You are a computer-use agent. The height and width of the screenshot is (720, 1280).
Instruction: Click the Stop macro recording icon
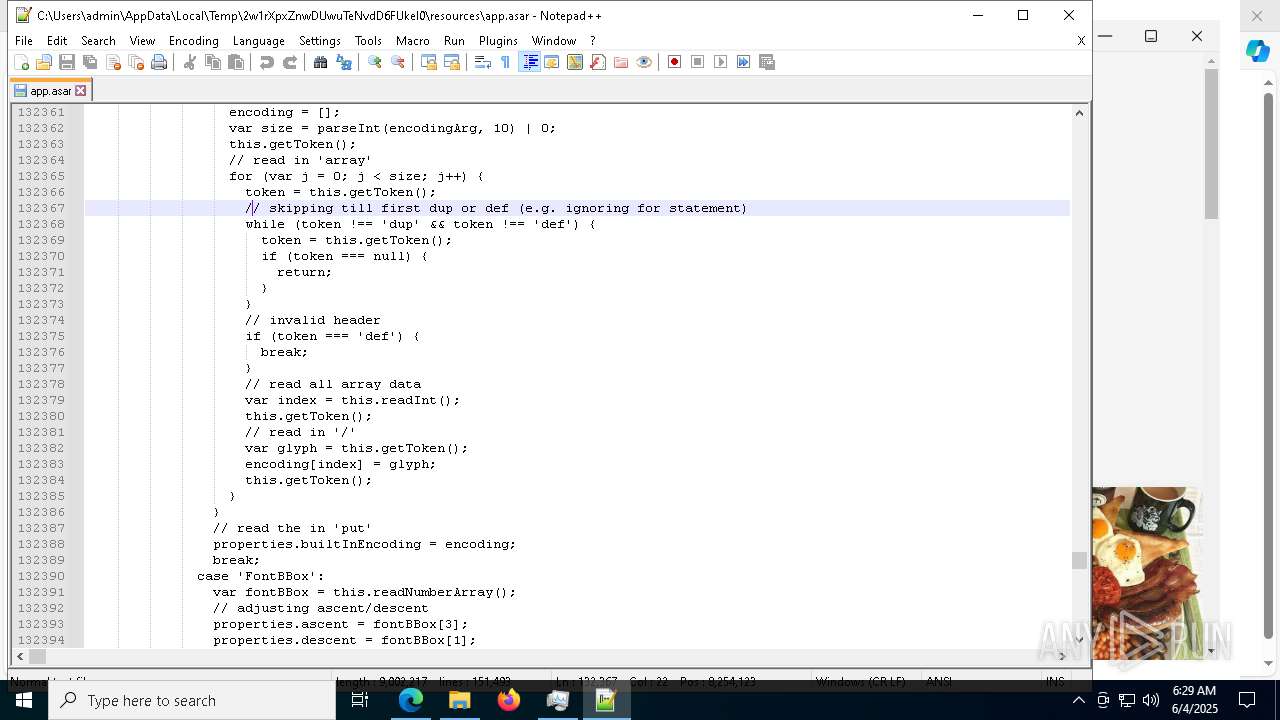[x=698, y=62]
